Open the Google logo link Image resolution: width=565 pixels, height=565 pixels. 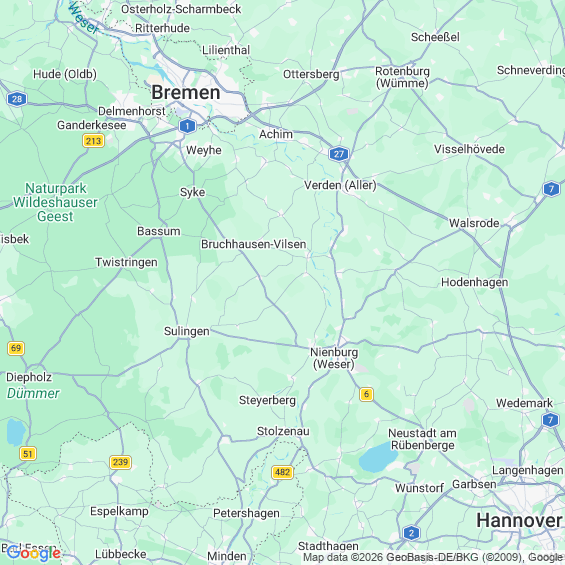pyautogui.click(x=34, y=553)
